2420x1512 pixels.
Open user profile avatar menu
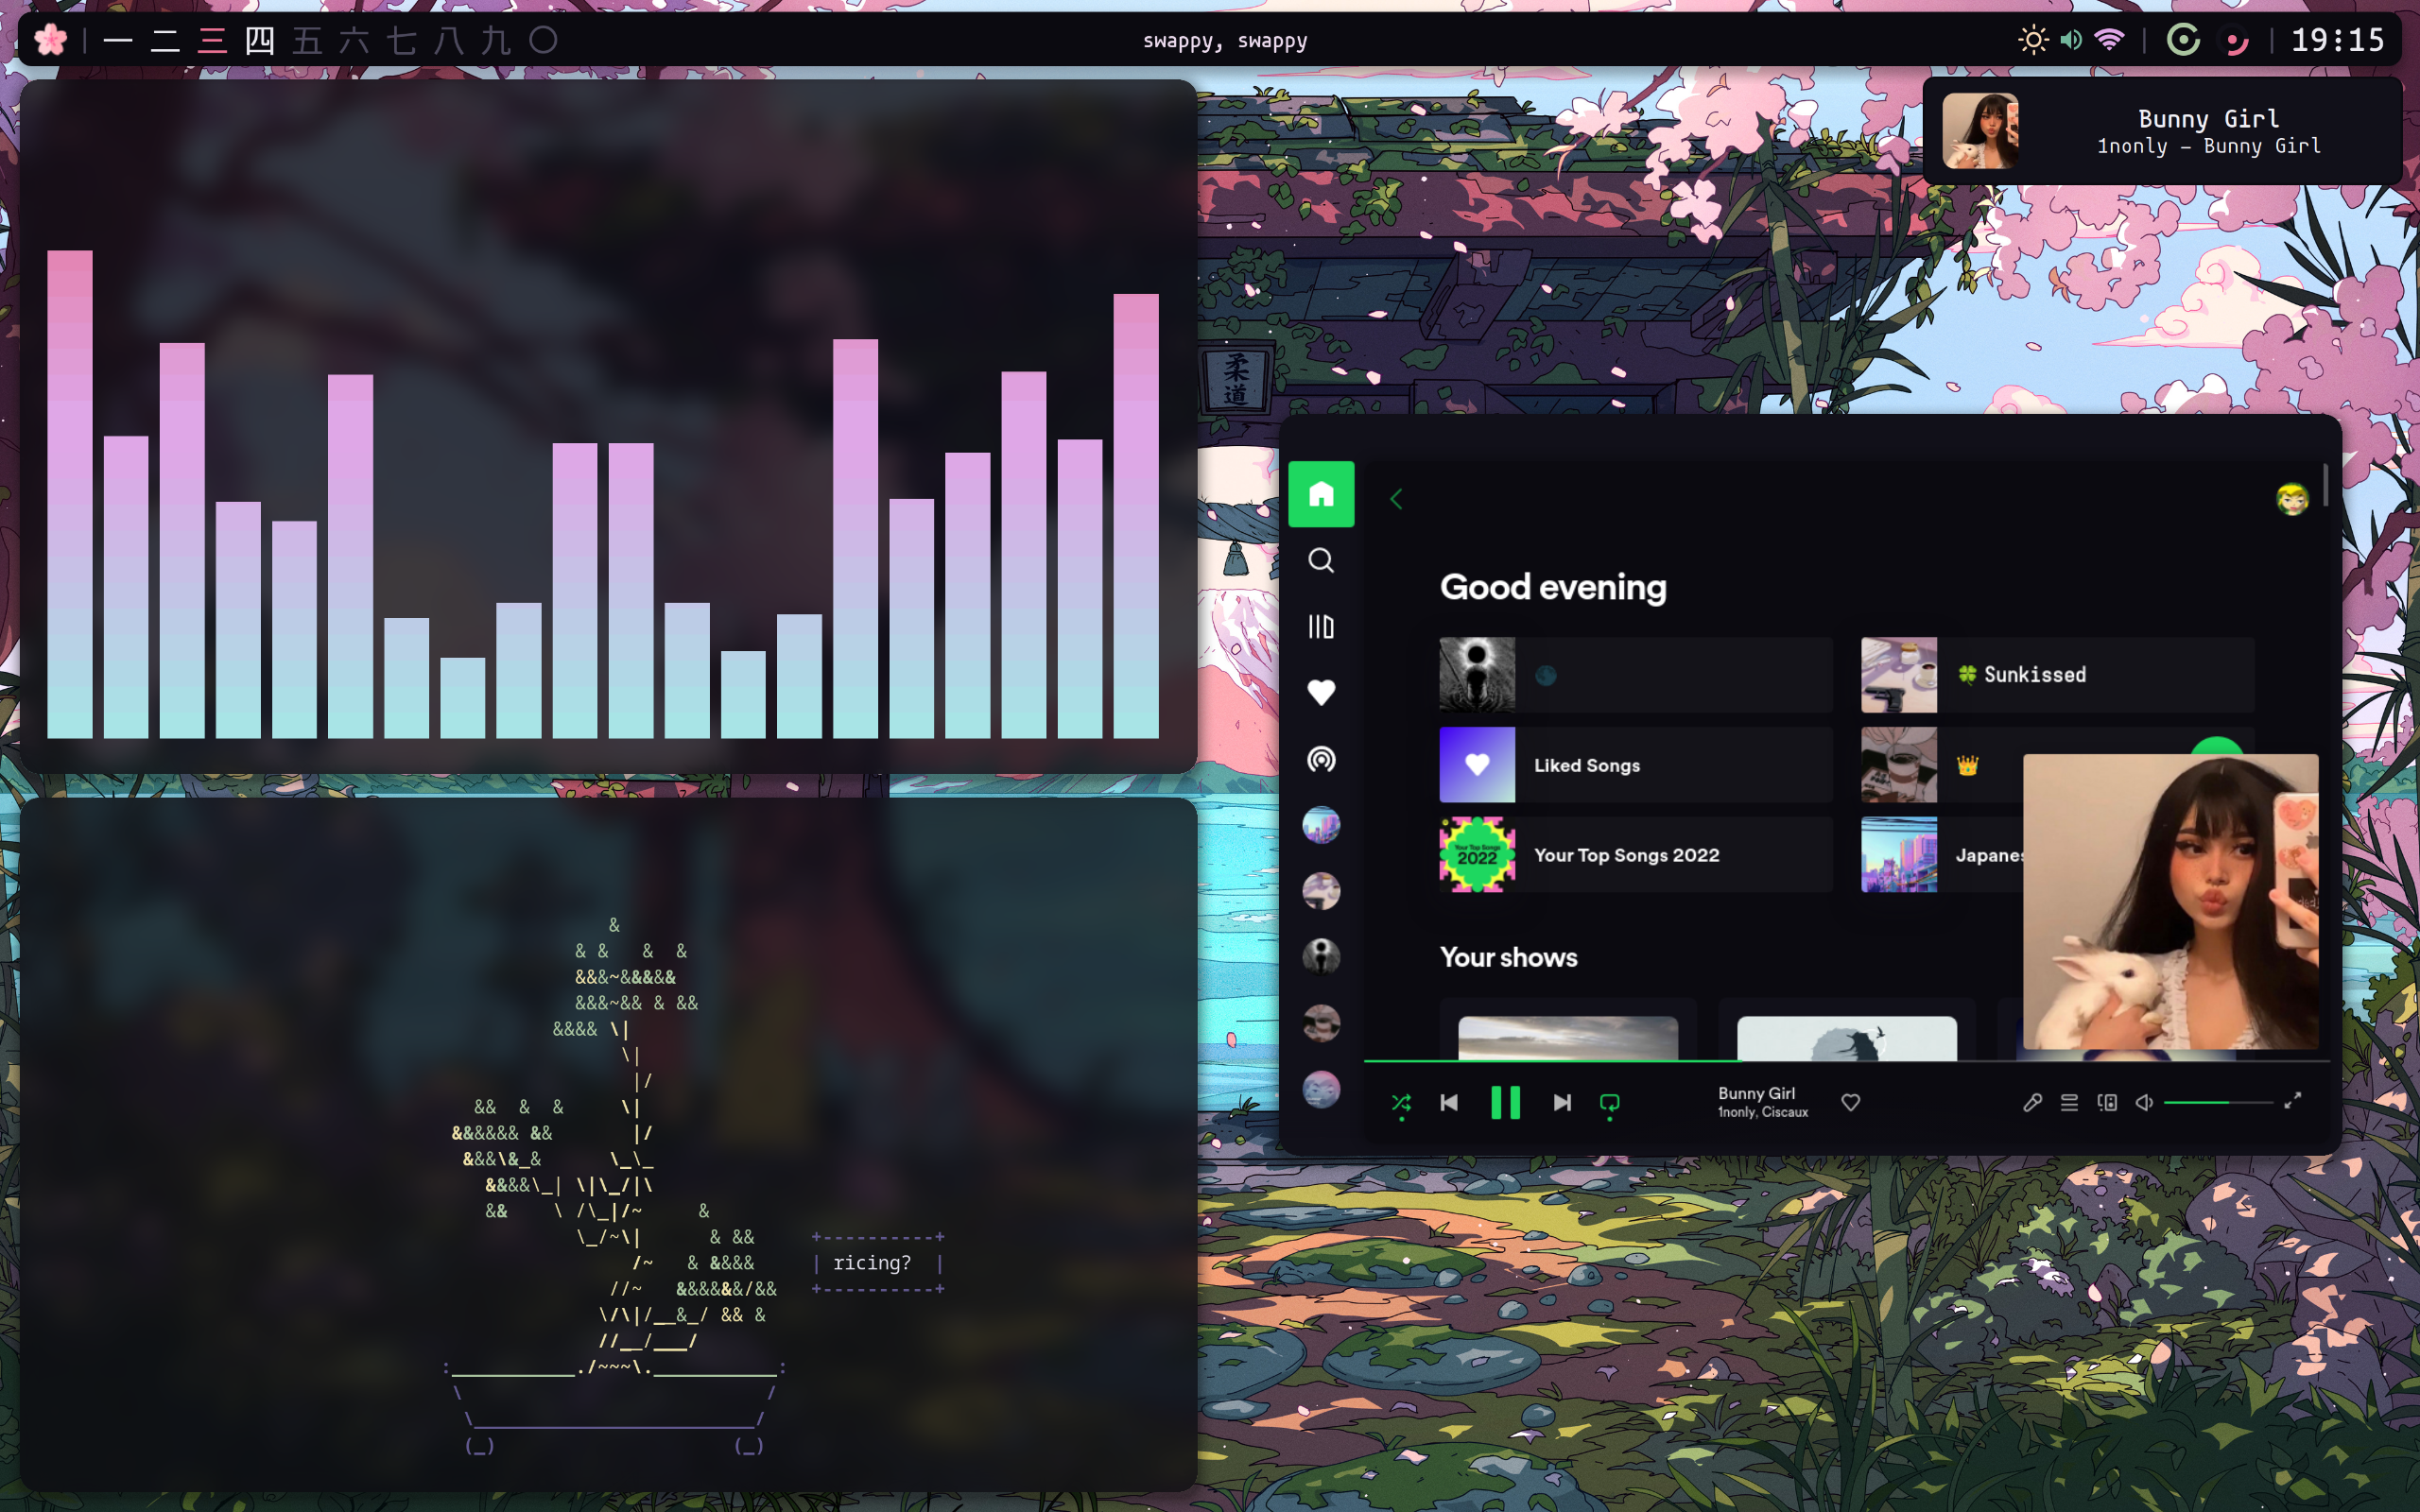pyautogui.click(x=2291, y=498)
